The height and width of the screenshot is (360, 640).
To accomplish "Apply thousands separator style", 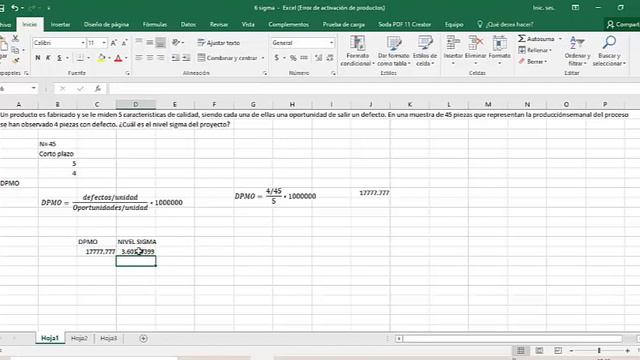I will (304, 58).
